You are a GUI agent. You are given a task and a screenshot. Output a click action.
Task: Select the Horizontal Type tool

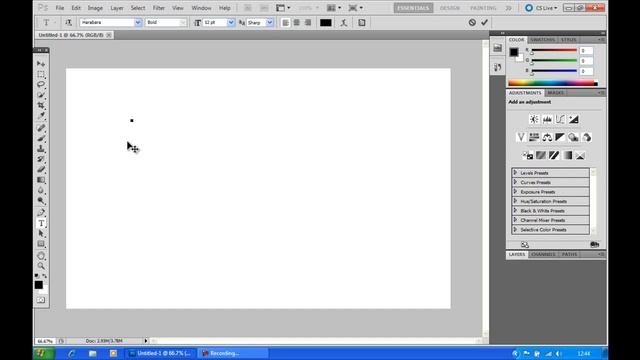tap(41, 223)
